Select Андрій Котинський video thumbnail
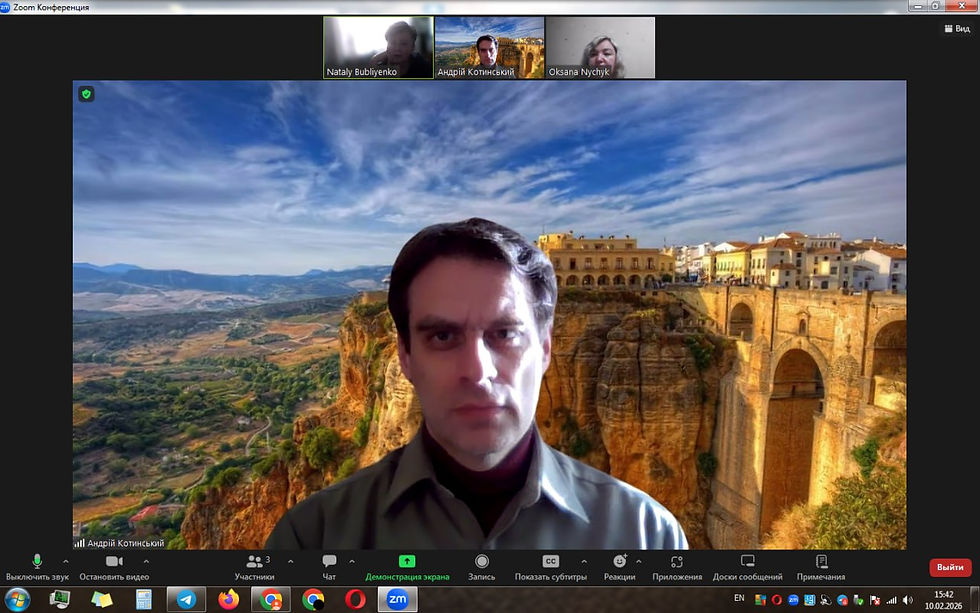 point(489,47)
